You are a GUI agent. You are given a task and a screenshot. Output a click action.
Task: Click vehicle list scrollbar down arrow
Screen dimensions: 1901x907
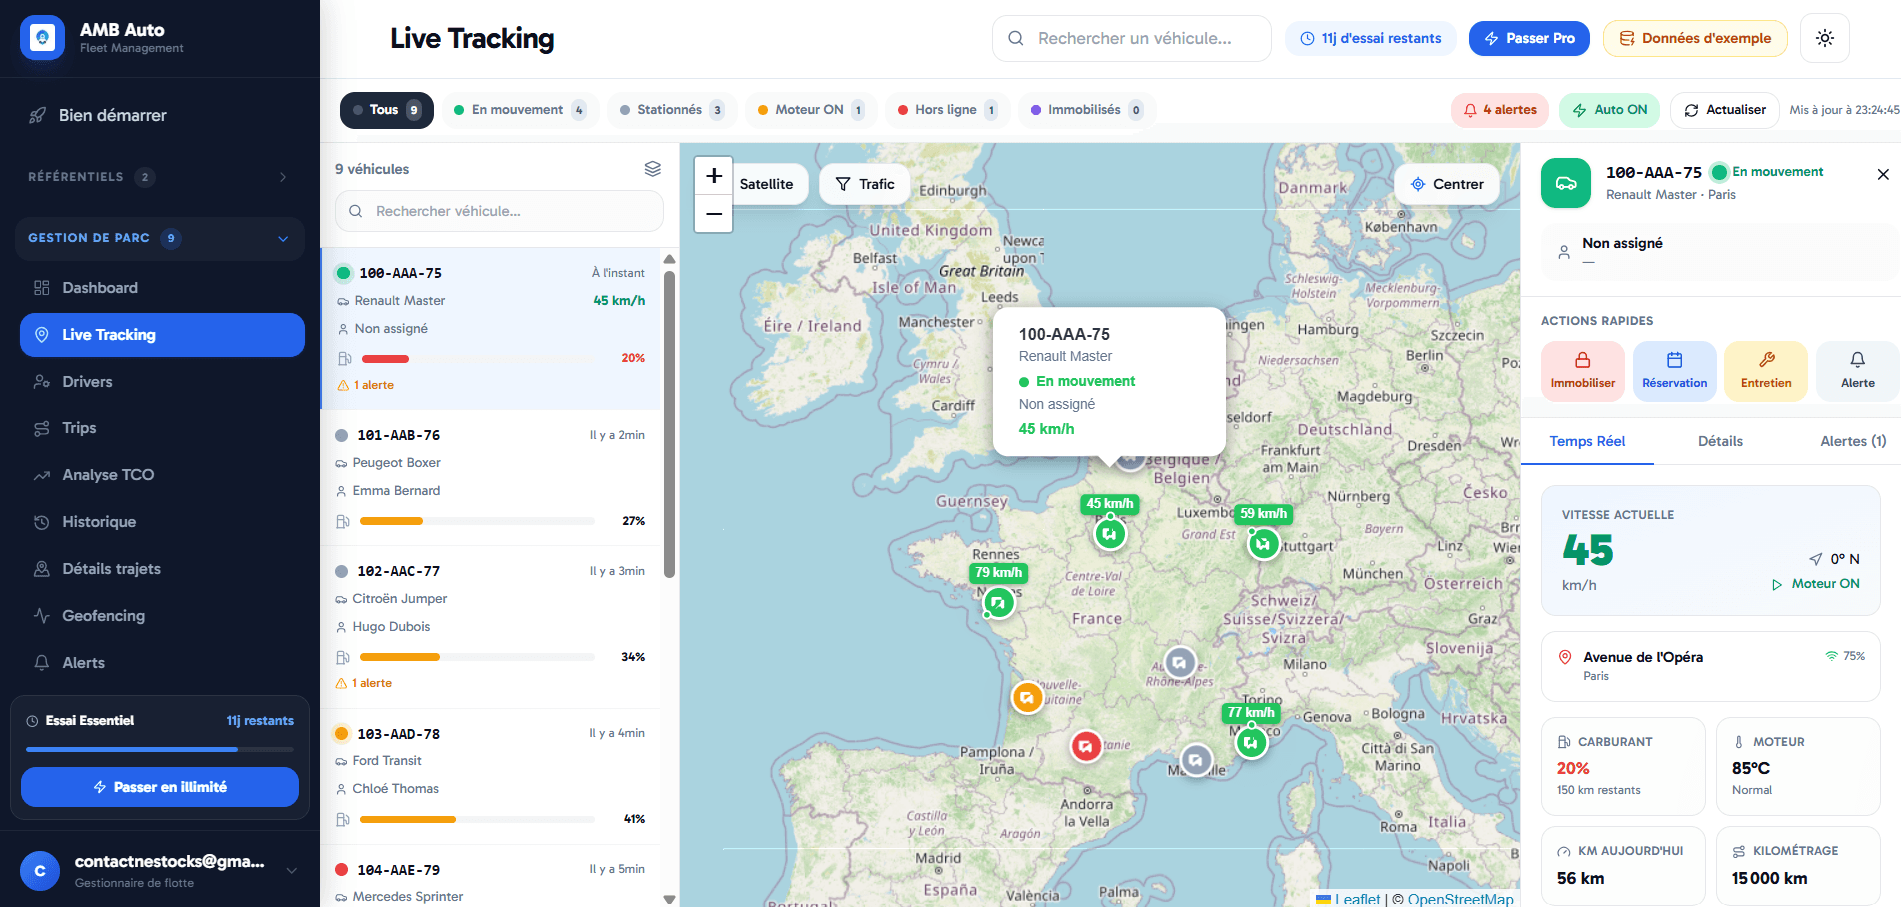pos(670,899)
